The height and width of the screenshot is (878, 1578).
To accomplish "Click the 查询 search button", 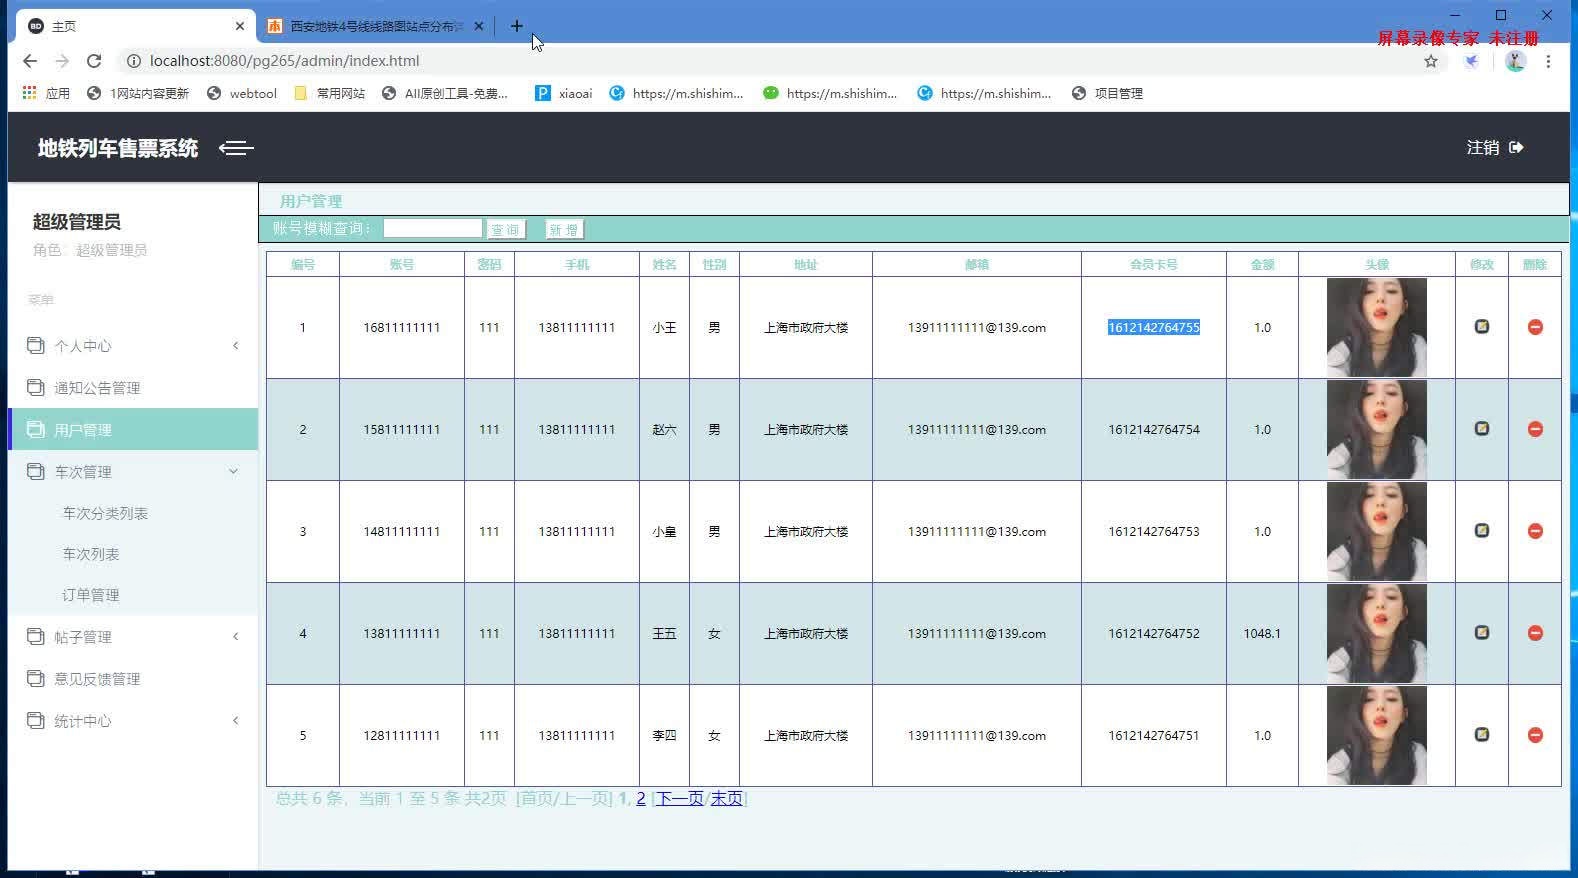I will [x=506, y=230].
